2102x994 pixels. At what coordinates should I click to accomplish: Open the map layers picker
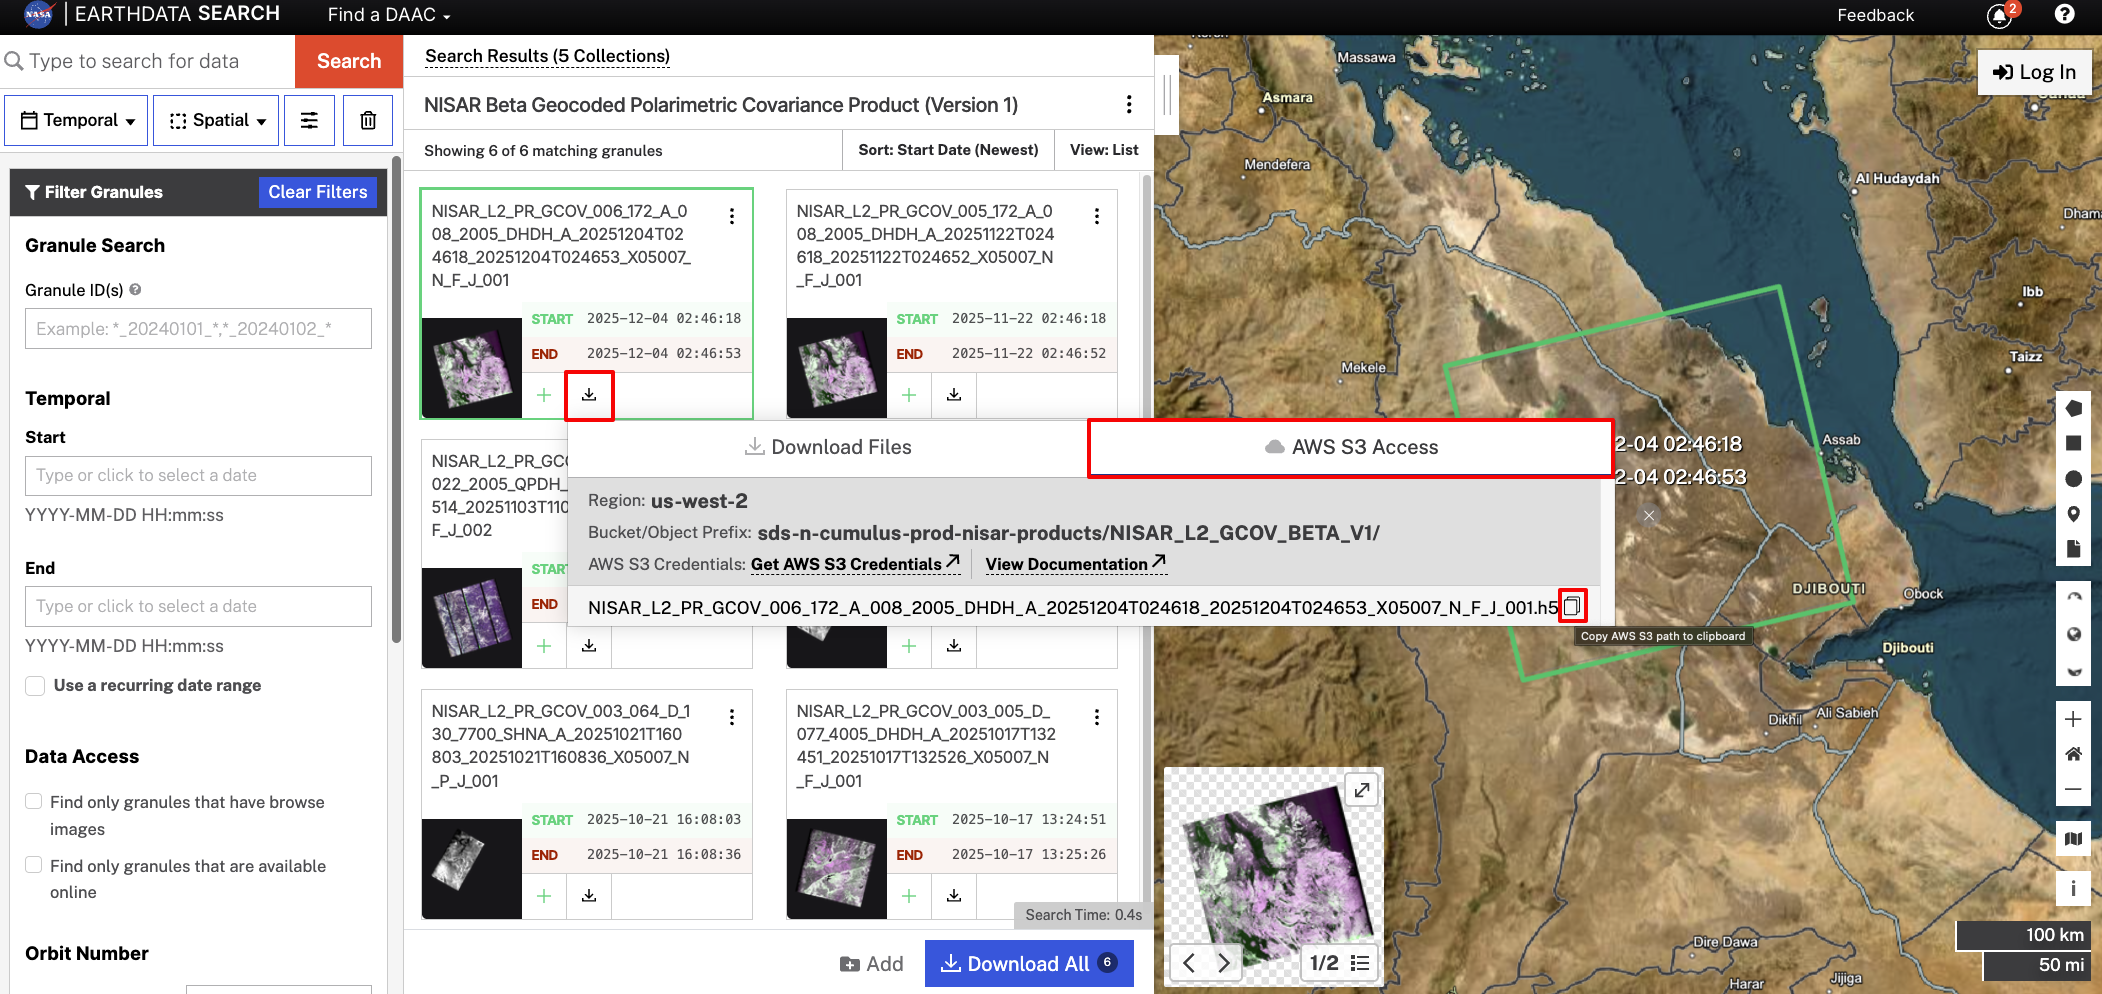point(2073,838)
